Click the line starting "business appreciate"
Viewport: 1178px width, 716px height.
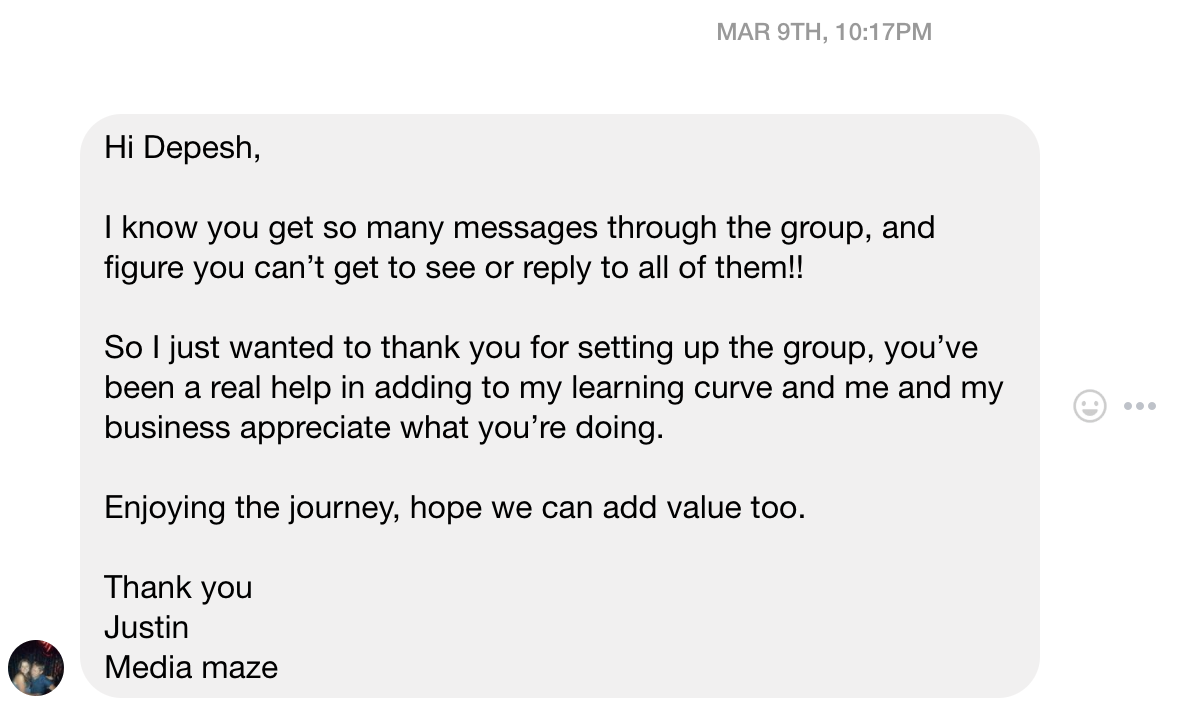383,428
